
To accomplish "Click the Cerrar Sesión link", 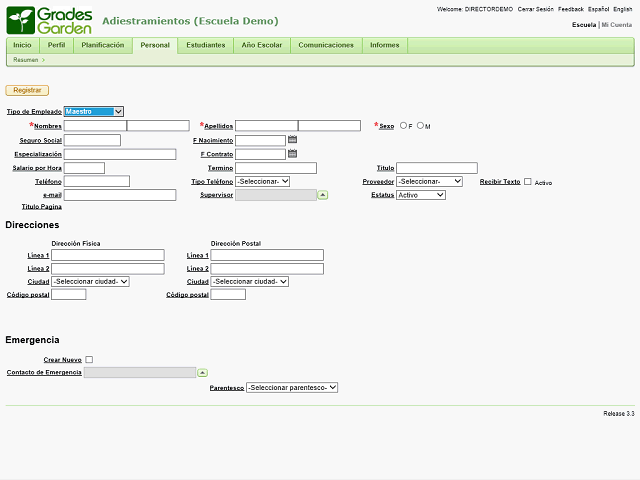I will point(535,9).
